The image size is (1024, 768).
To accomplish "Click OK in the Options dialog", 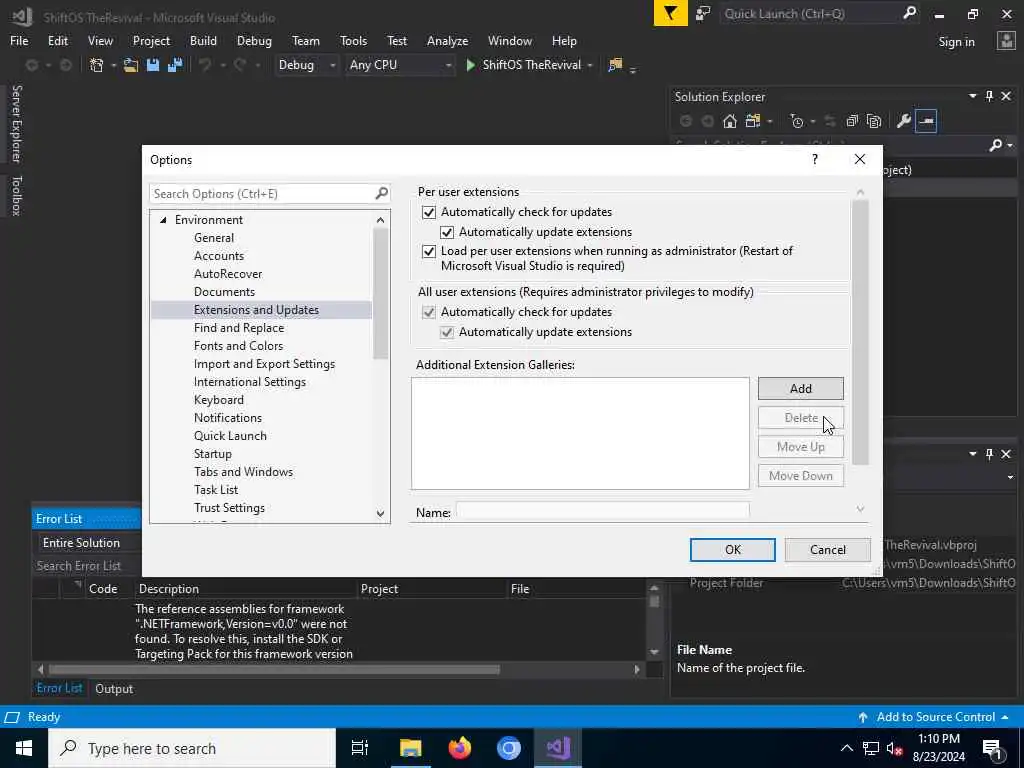I will coord(733,550).
